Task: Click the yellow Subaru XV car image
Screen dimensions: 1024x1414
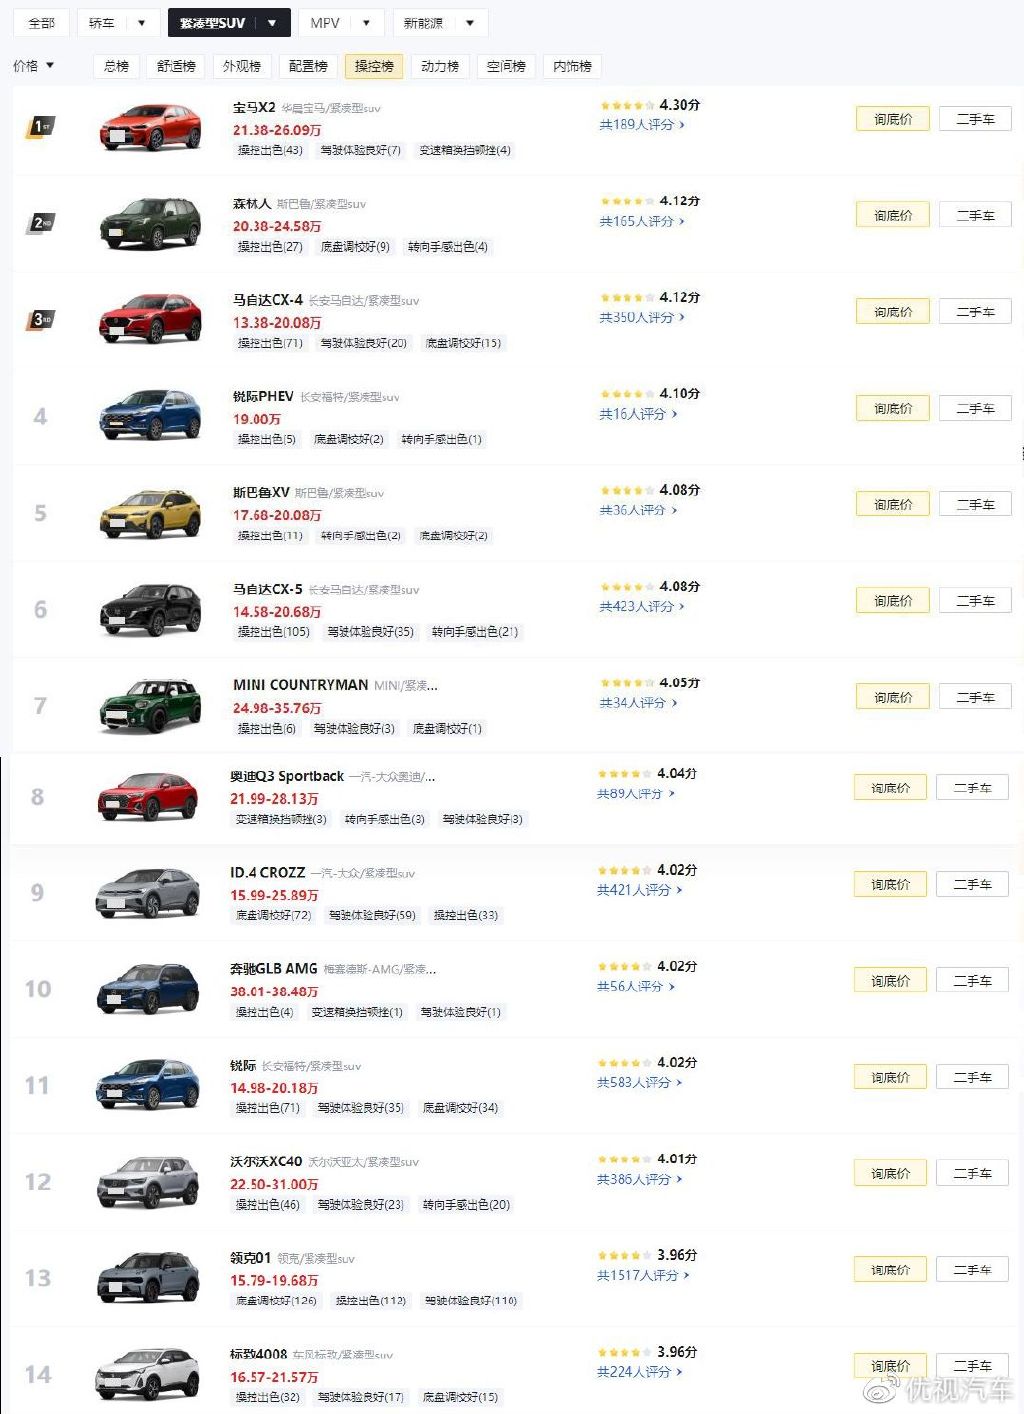Action: tap(150, 513)
